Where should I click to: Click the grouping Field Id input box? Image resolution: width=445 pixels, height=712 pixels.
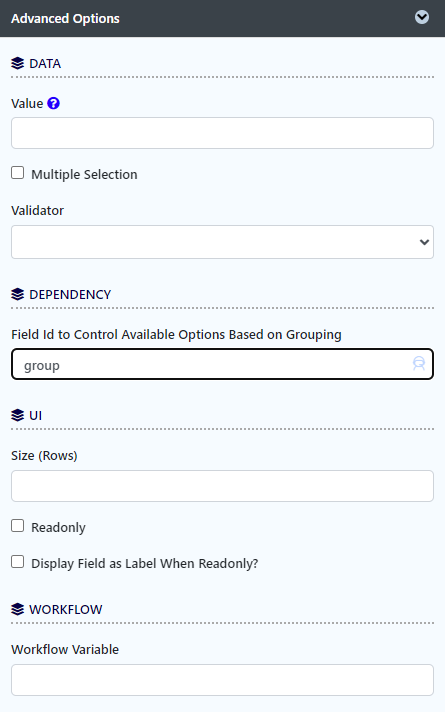[222, 364]
